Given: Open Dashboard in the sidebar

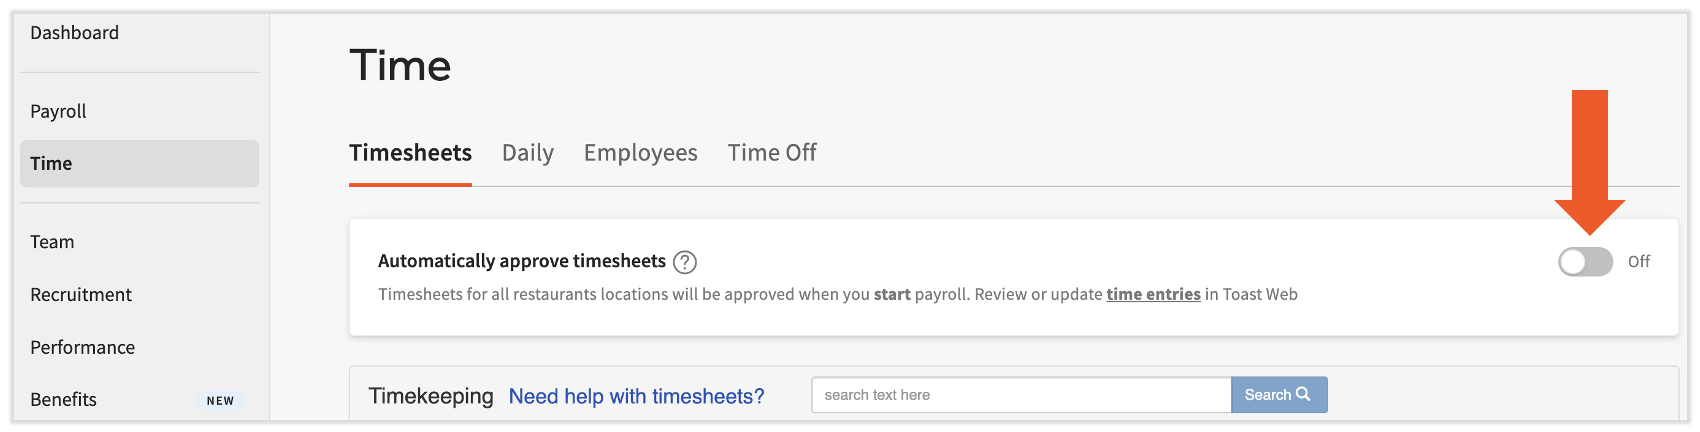Looking at the screenshot, I should pos(75,33).
